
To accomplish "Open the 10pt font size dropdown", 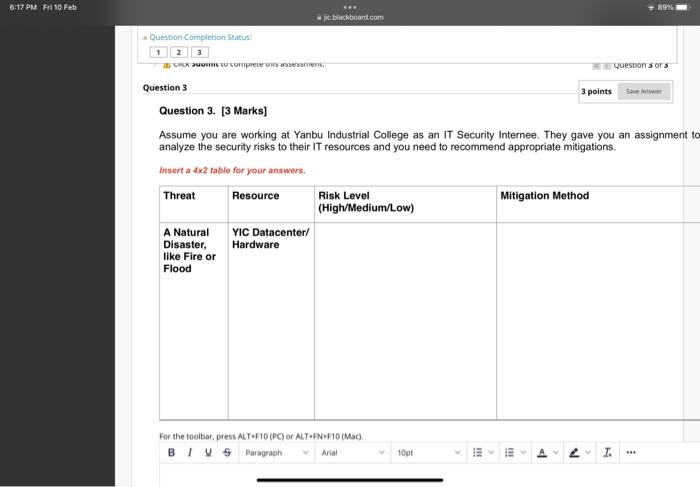I will point(429,452).
